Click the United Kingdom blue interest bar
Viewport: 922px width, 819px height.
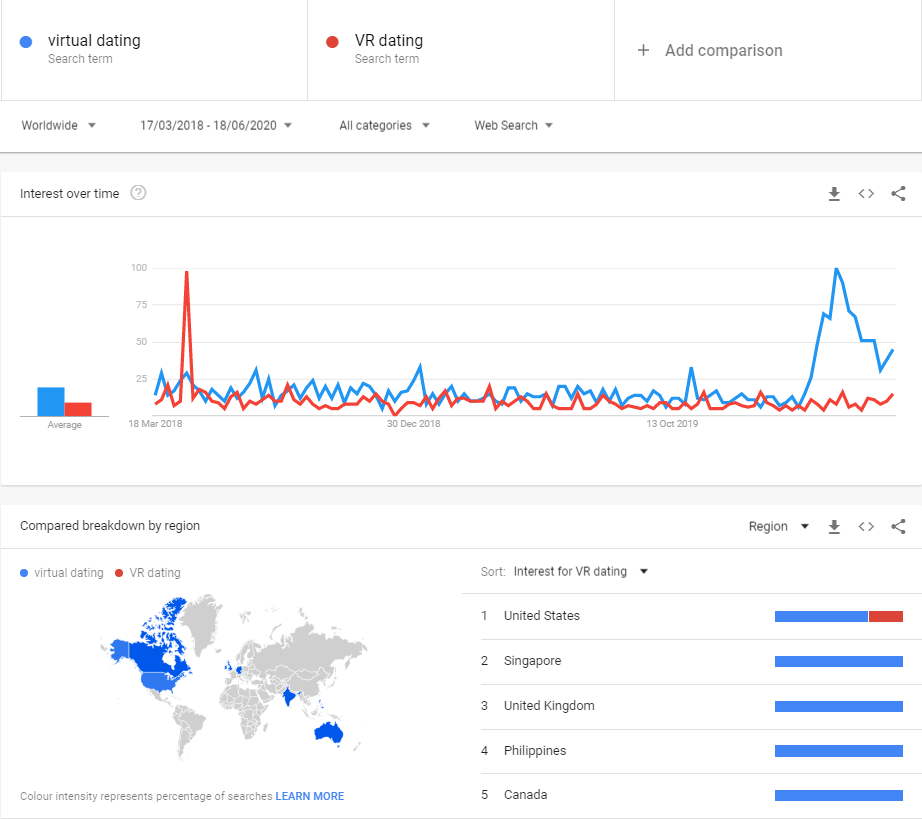pos(839,706)
